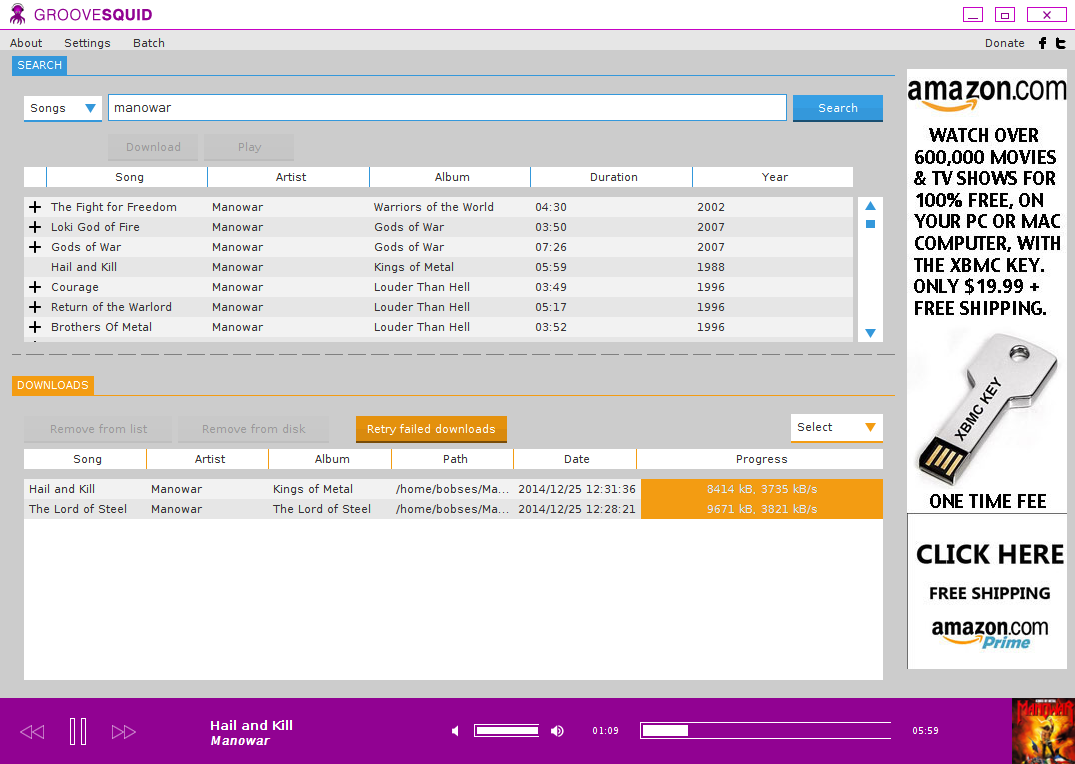Image resolution: width=1075 pixels, height=764 pixels.
Task: Sort search results by Artist column
Action: (x=289, y=177)
